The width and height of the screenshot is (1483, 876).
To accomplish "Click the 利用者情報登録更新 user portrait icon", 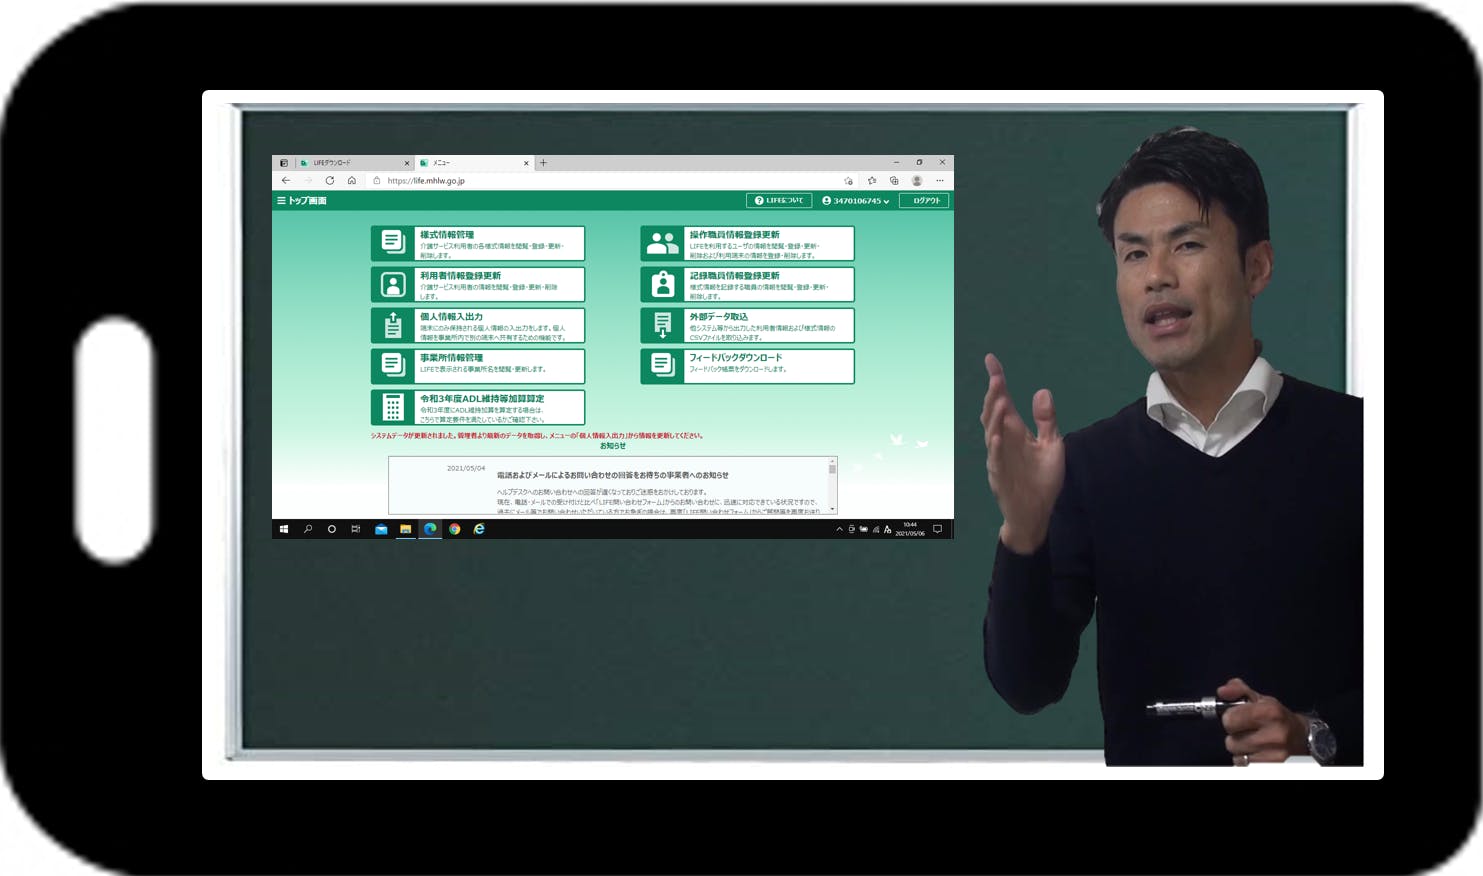I will [x=393, y=285].
